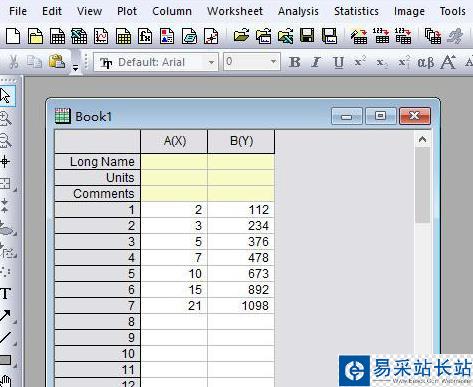Click the Save Template icon
This screenshot has width=473, height=387.
pyautogui.click(x=329, y=36)
